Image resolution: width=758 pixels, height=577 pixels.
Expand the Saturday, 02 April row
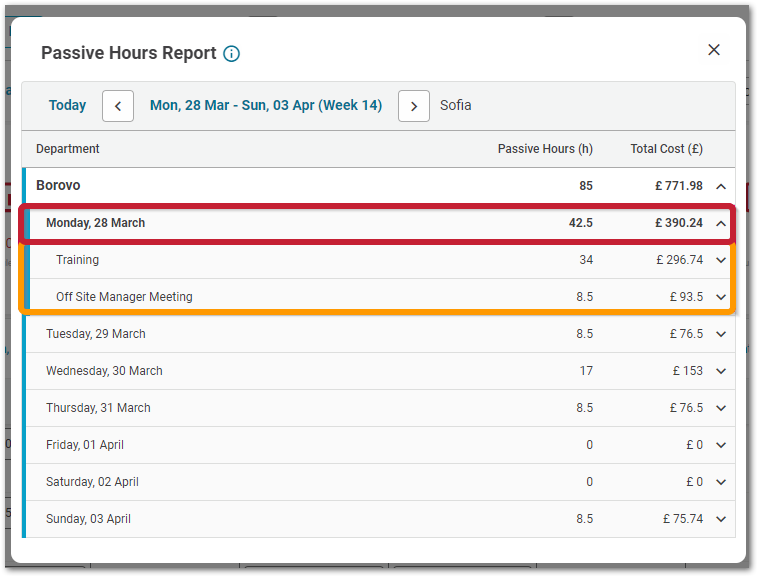[721, 482]
